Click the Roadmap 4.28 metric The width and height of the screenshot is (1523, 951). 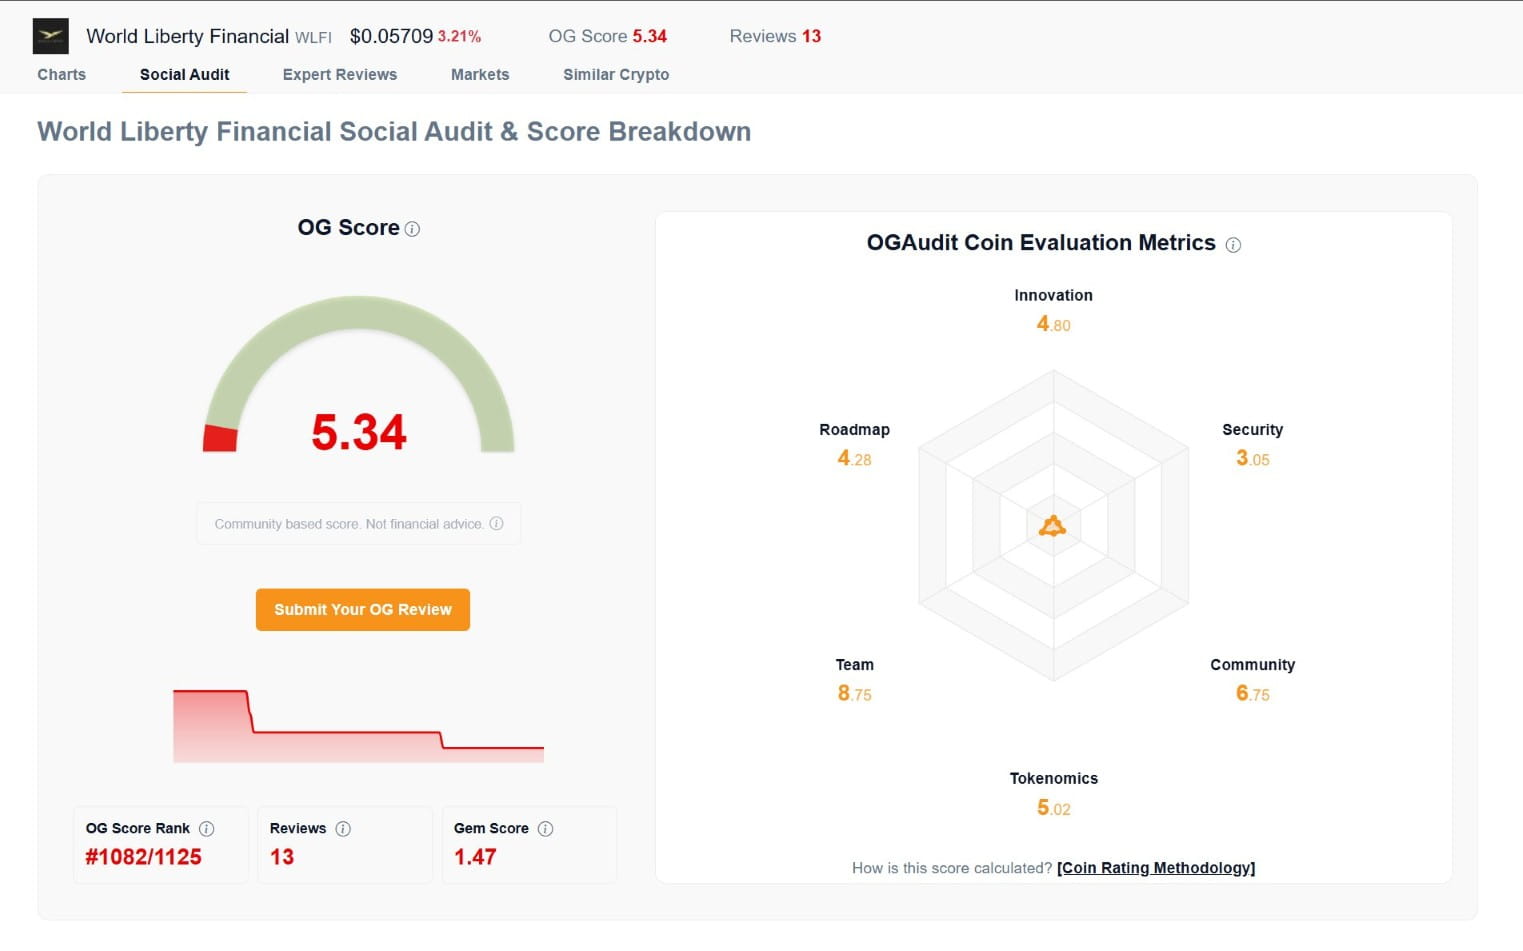pyautogui.click(x=855, y=444)
